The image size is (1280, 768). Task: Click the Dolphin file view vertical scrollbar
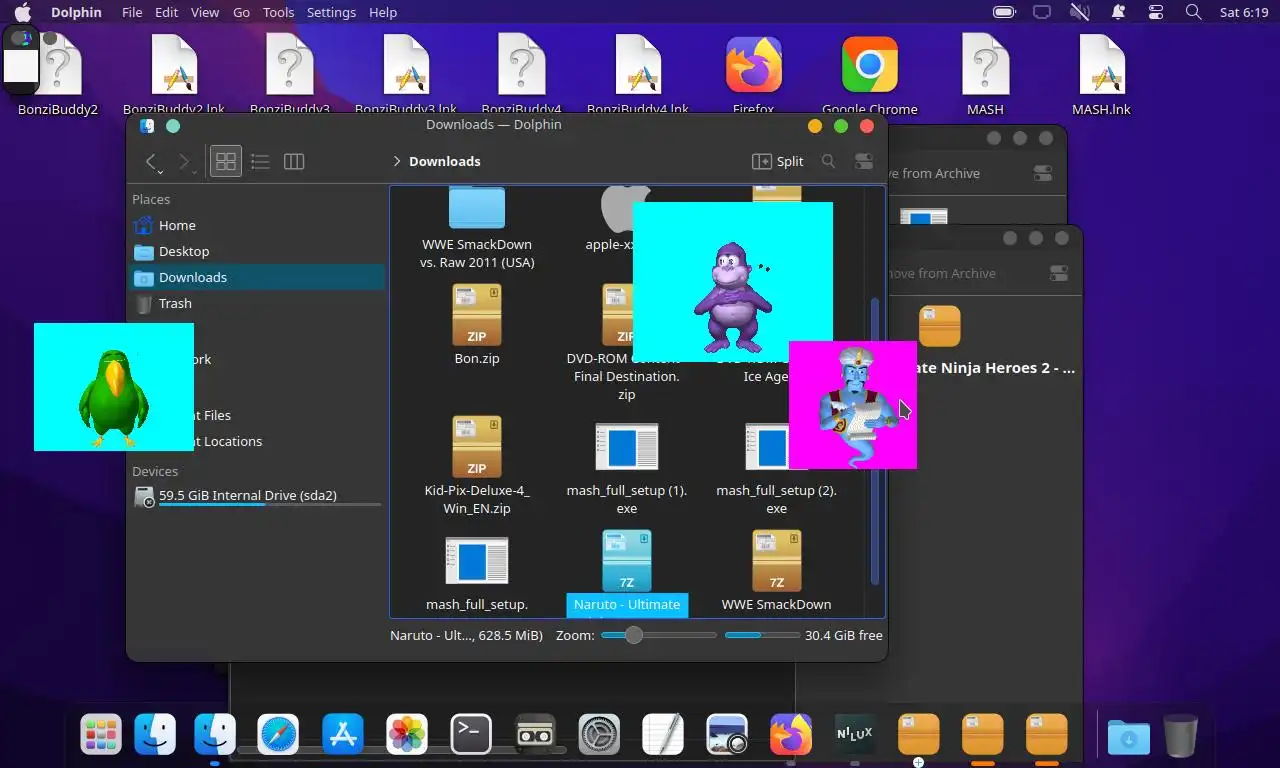coord(875,441)
